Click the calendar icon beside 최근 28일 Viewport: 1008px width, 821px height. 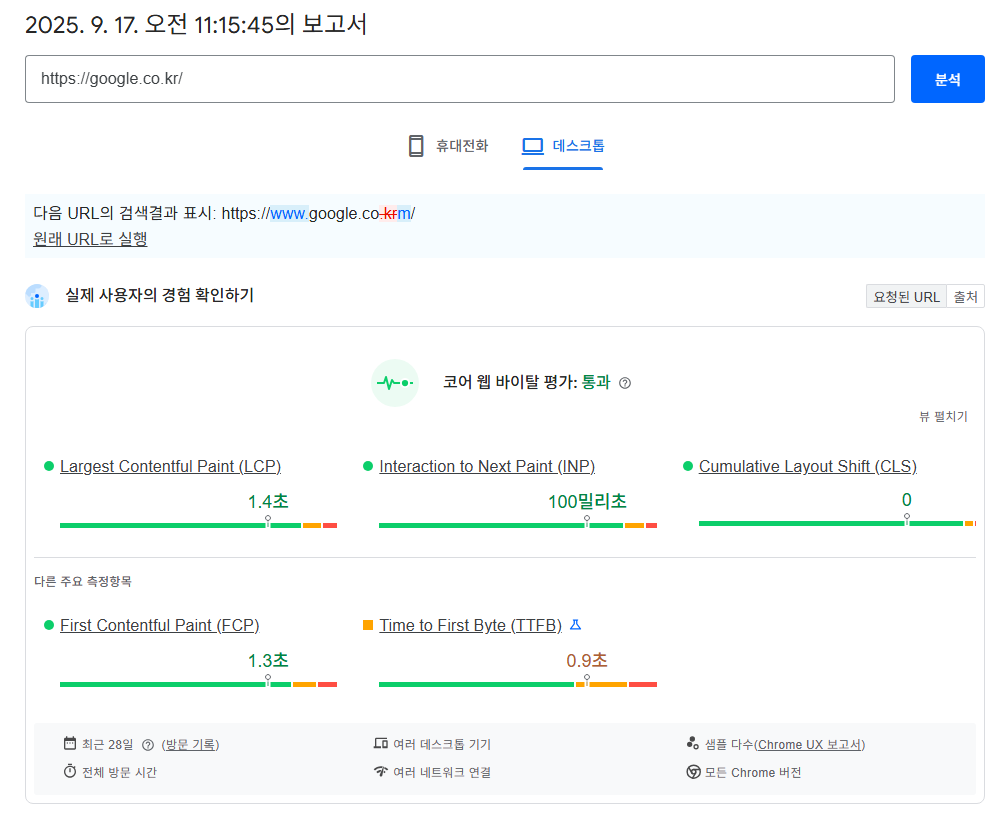pos(70,743)
